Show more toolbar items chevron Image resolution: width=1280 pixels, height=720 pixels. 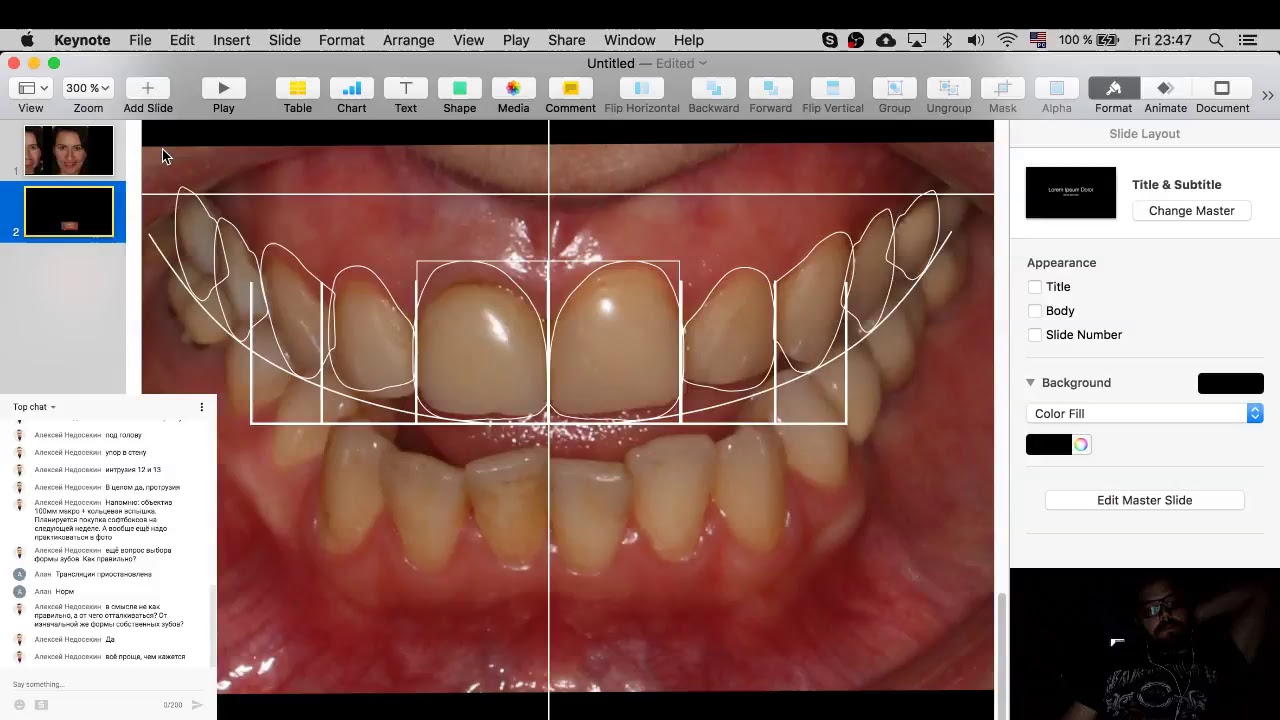(x=1267, y=95)
